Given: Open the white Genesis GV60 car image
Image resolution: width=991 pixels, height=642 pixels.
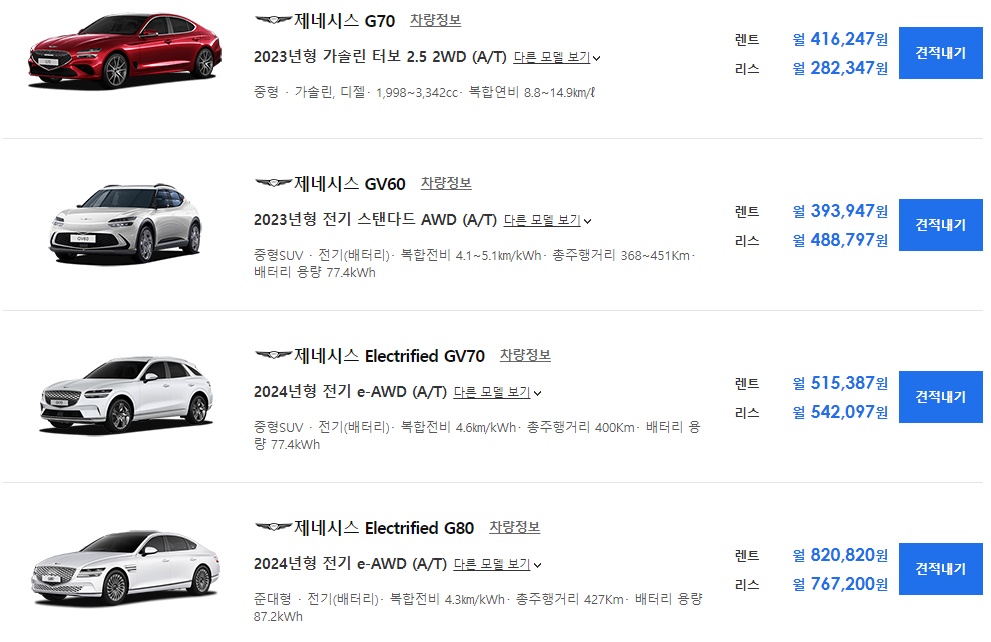Looking at the screenshot, I should tap(125, 223).
